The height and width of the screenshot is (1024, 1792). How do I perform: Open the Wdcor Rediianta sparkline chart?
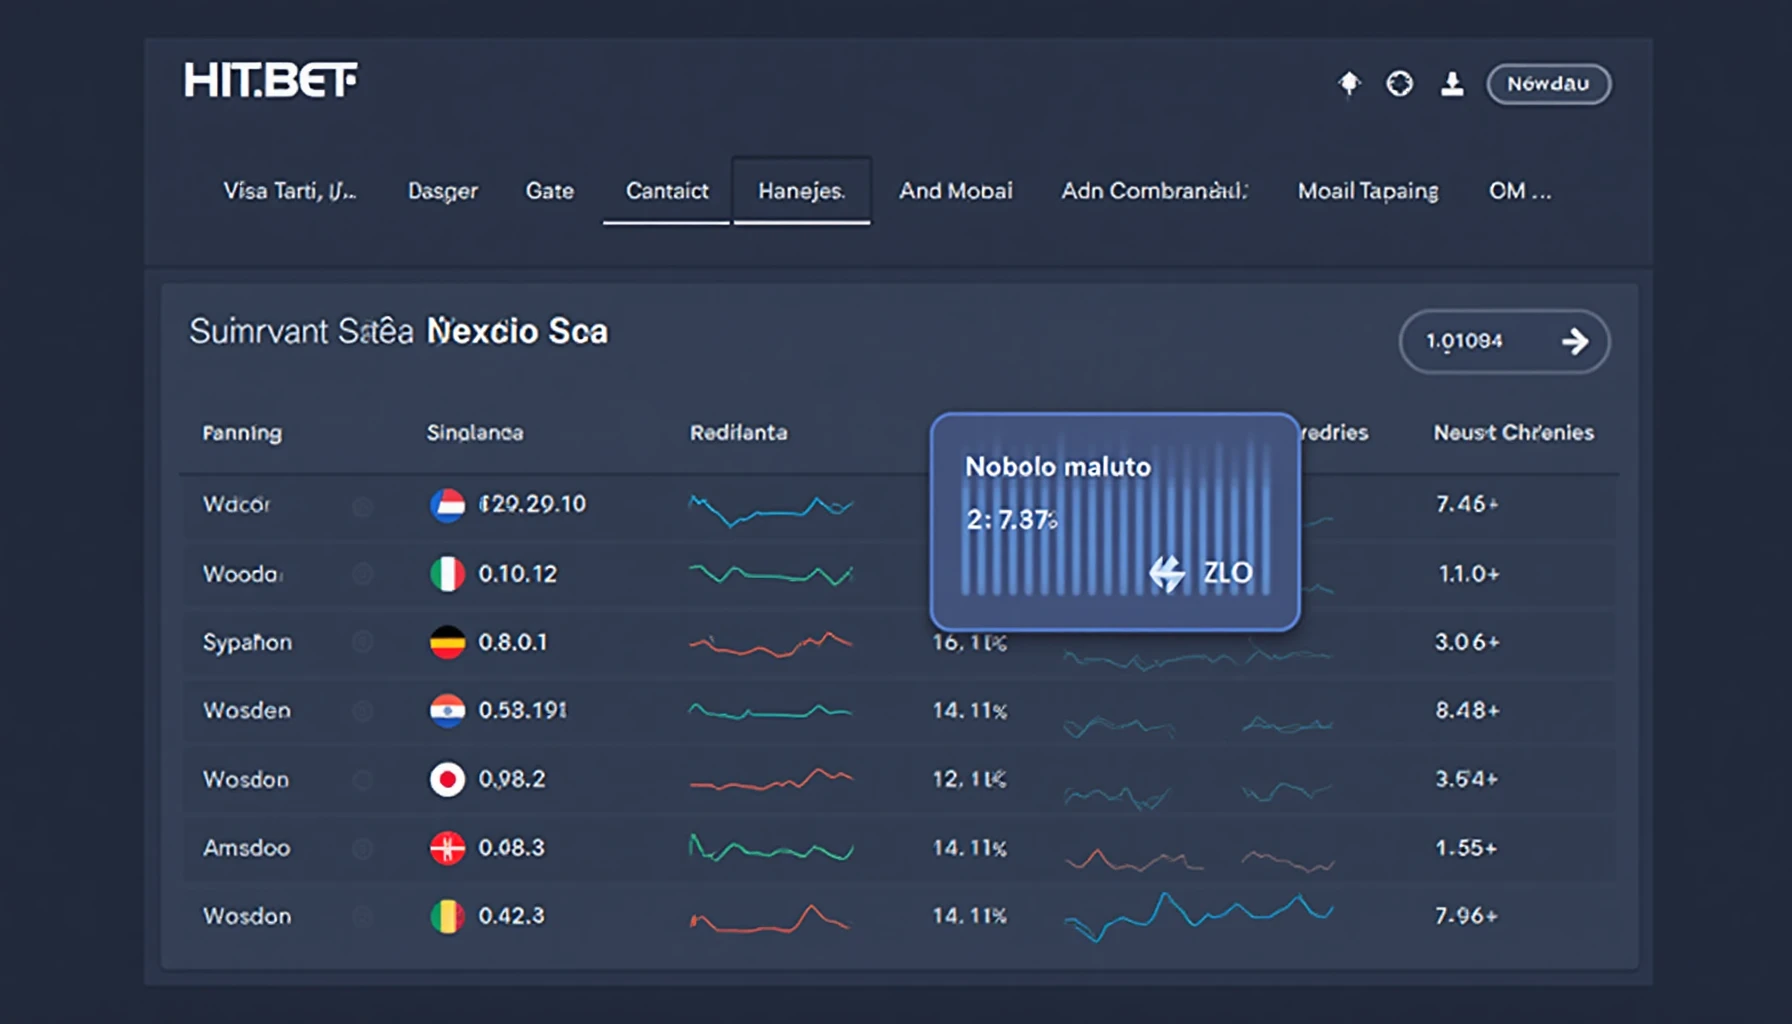pyautogui.click(x=771, y=509)
